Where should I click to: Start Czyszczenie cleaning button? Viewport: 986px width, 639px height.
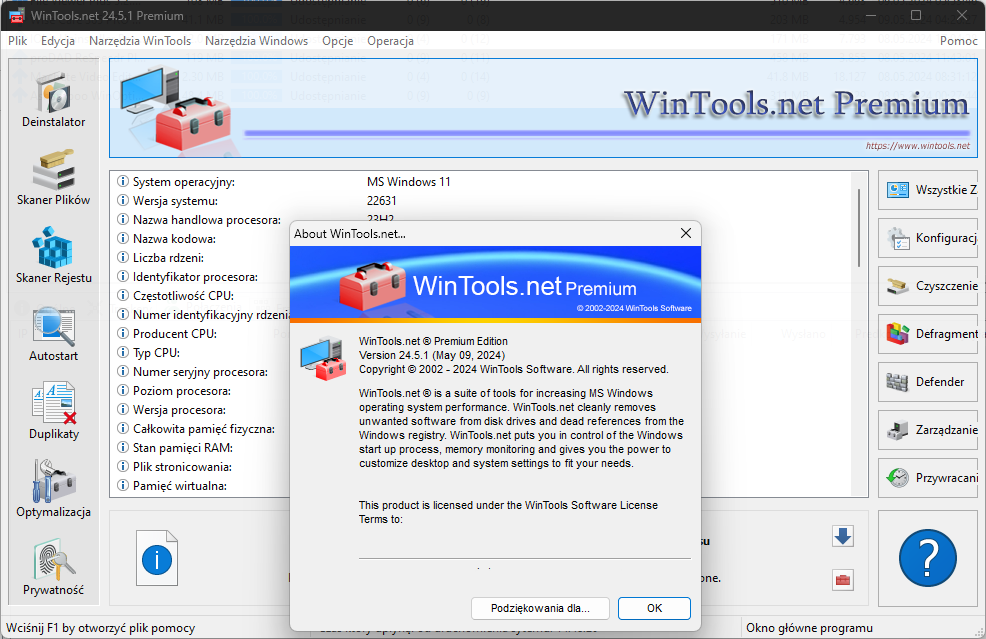(928, 286)
